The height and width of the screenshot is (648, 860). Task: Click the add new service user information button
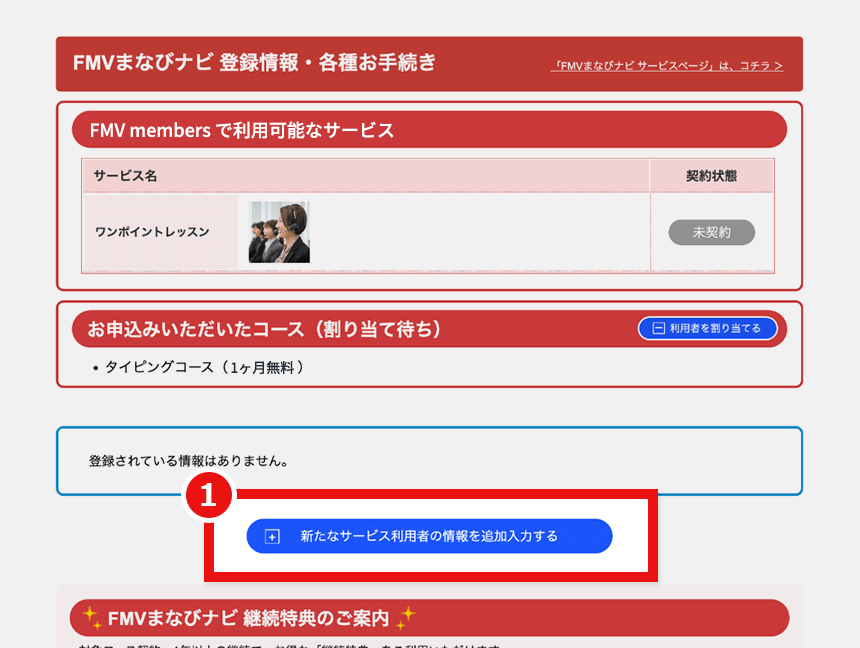coord(429,536)
